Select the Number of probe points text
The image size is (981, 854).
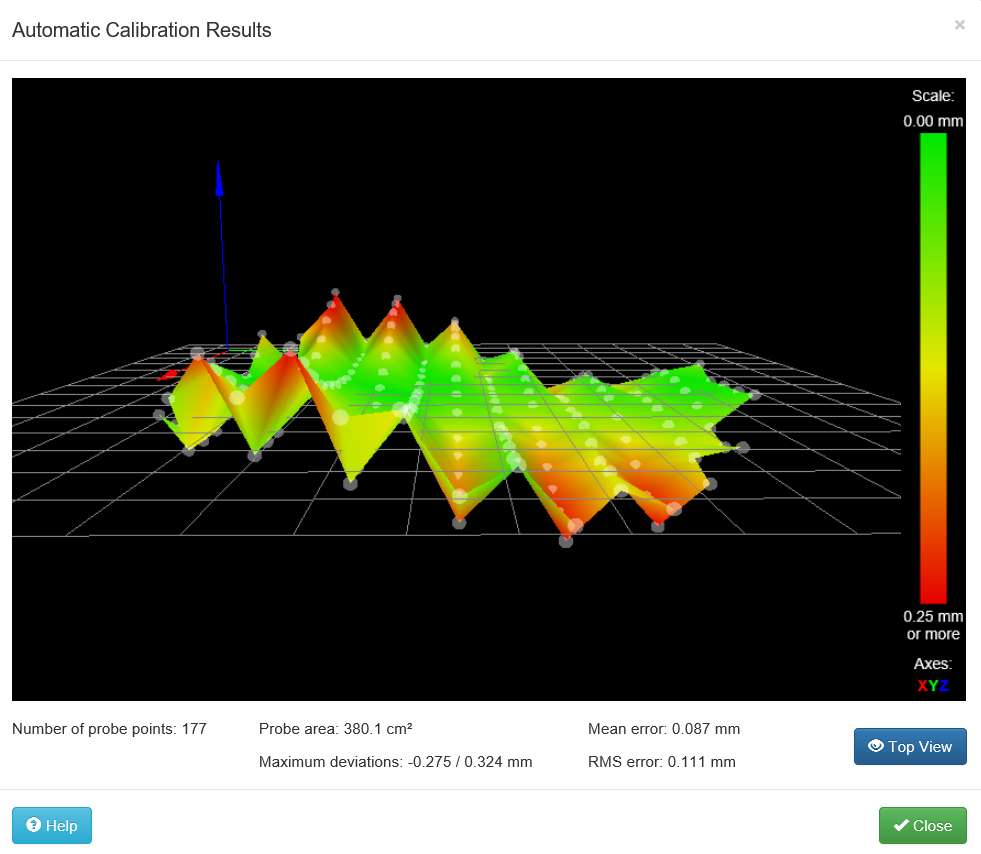coord(109,729)
